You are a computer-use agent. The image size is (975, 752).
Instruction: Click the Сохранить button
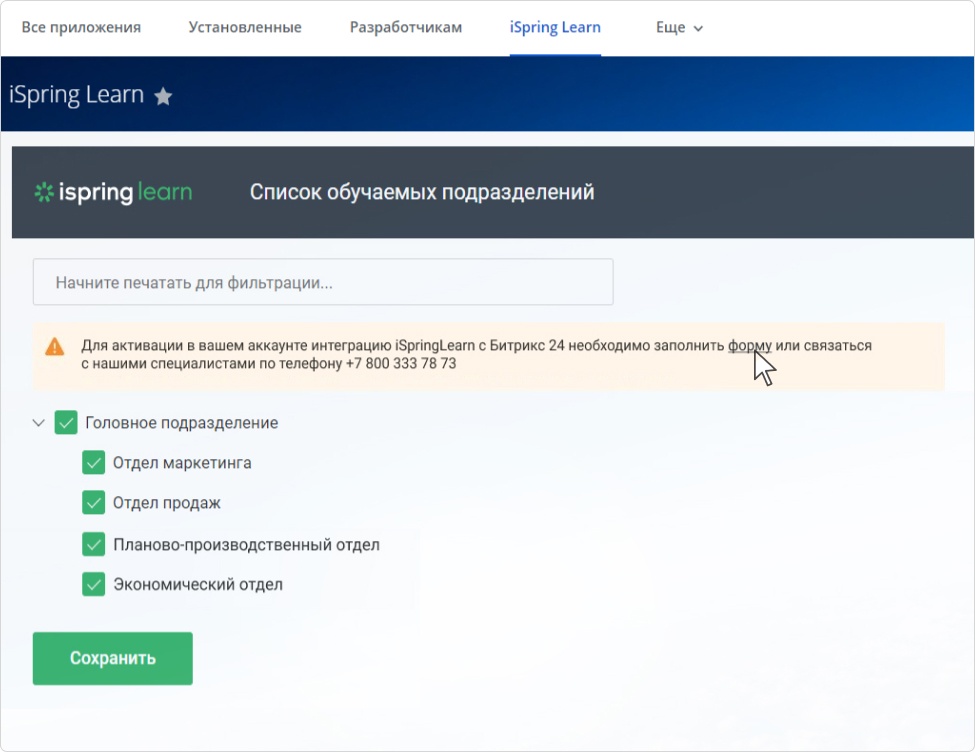pyautogui.click(x=113, y=658)
